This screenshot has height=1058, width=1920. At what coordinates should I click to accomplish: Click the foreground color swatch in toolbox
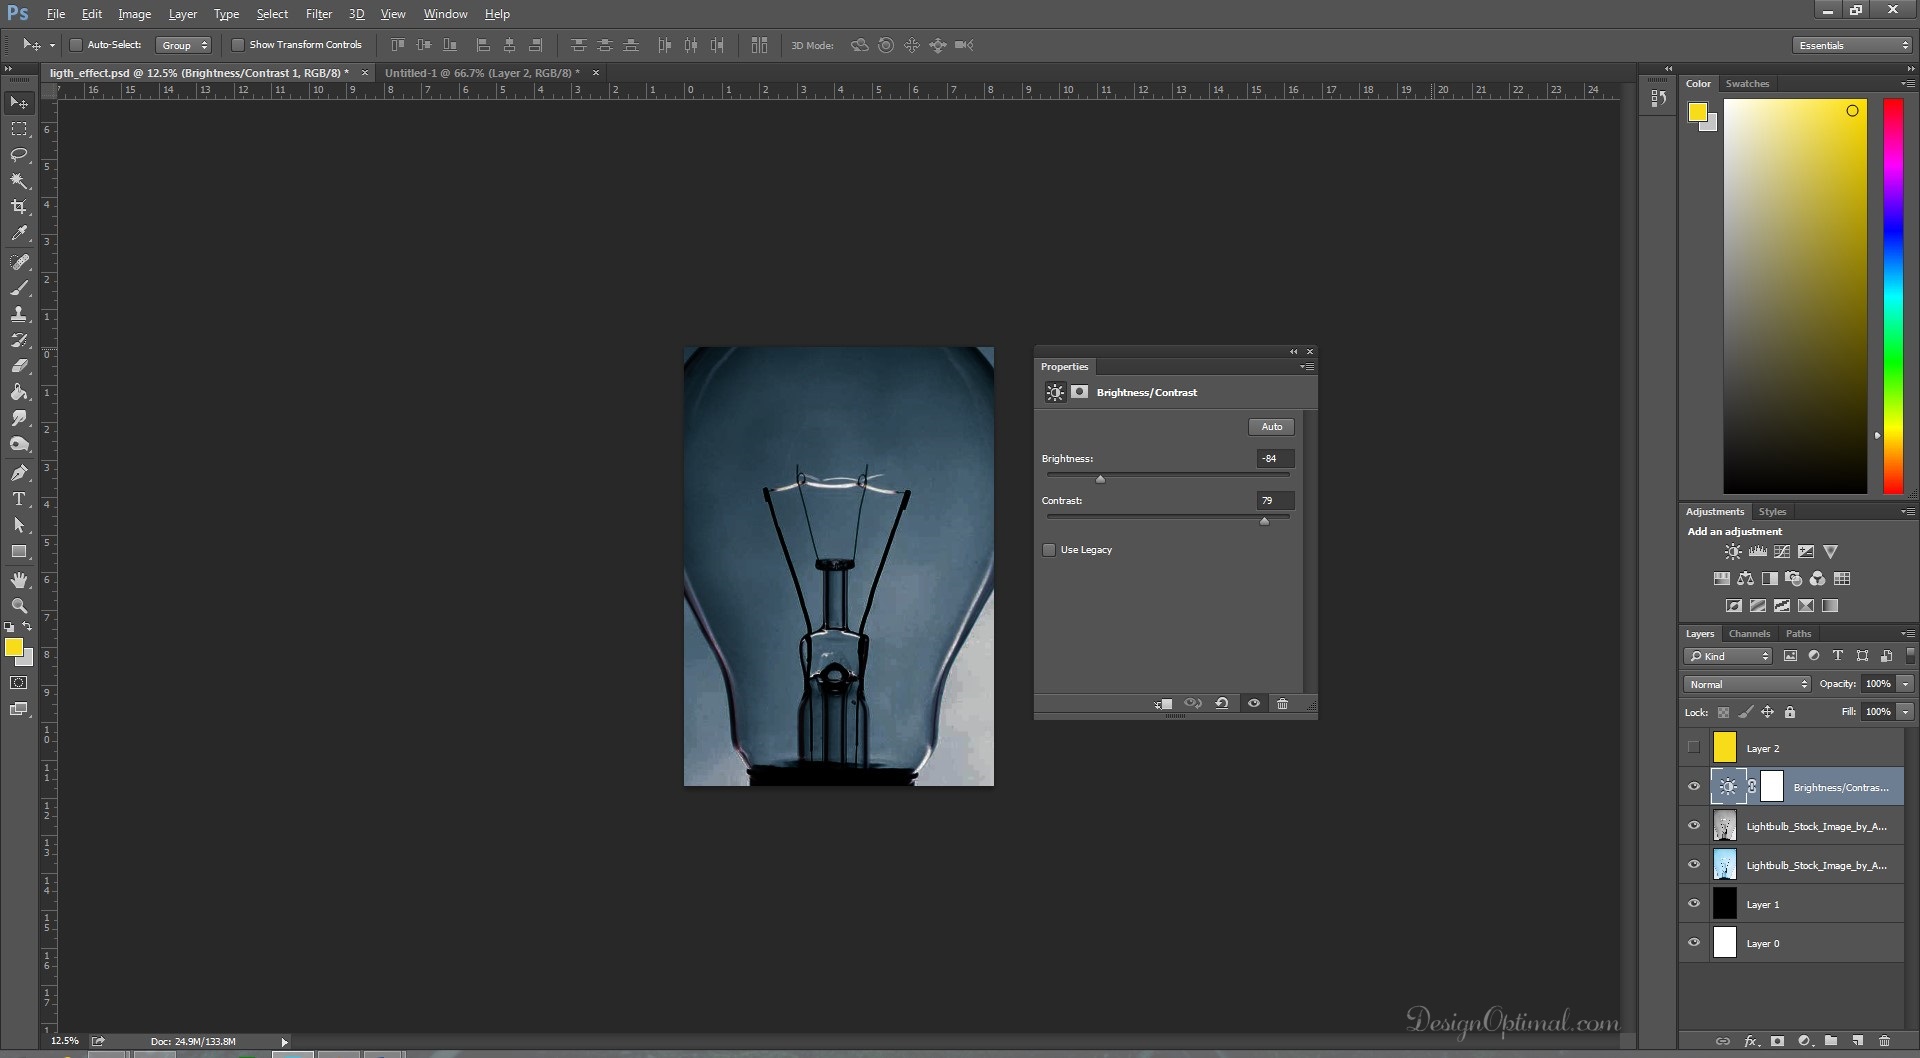14,648
